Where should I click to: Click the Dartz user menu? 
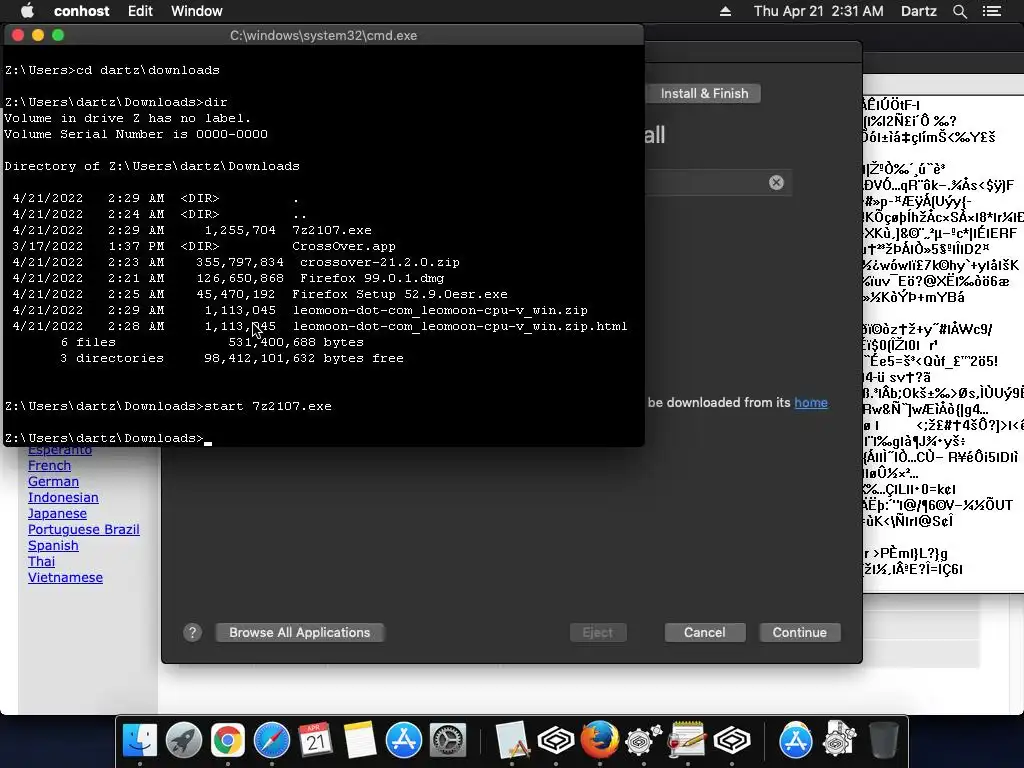coord(918,11)
